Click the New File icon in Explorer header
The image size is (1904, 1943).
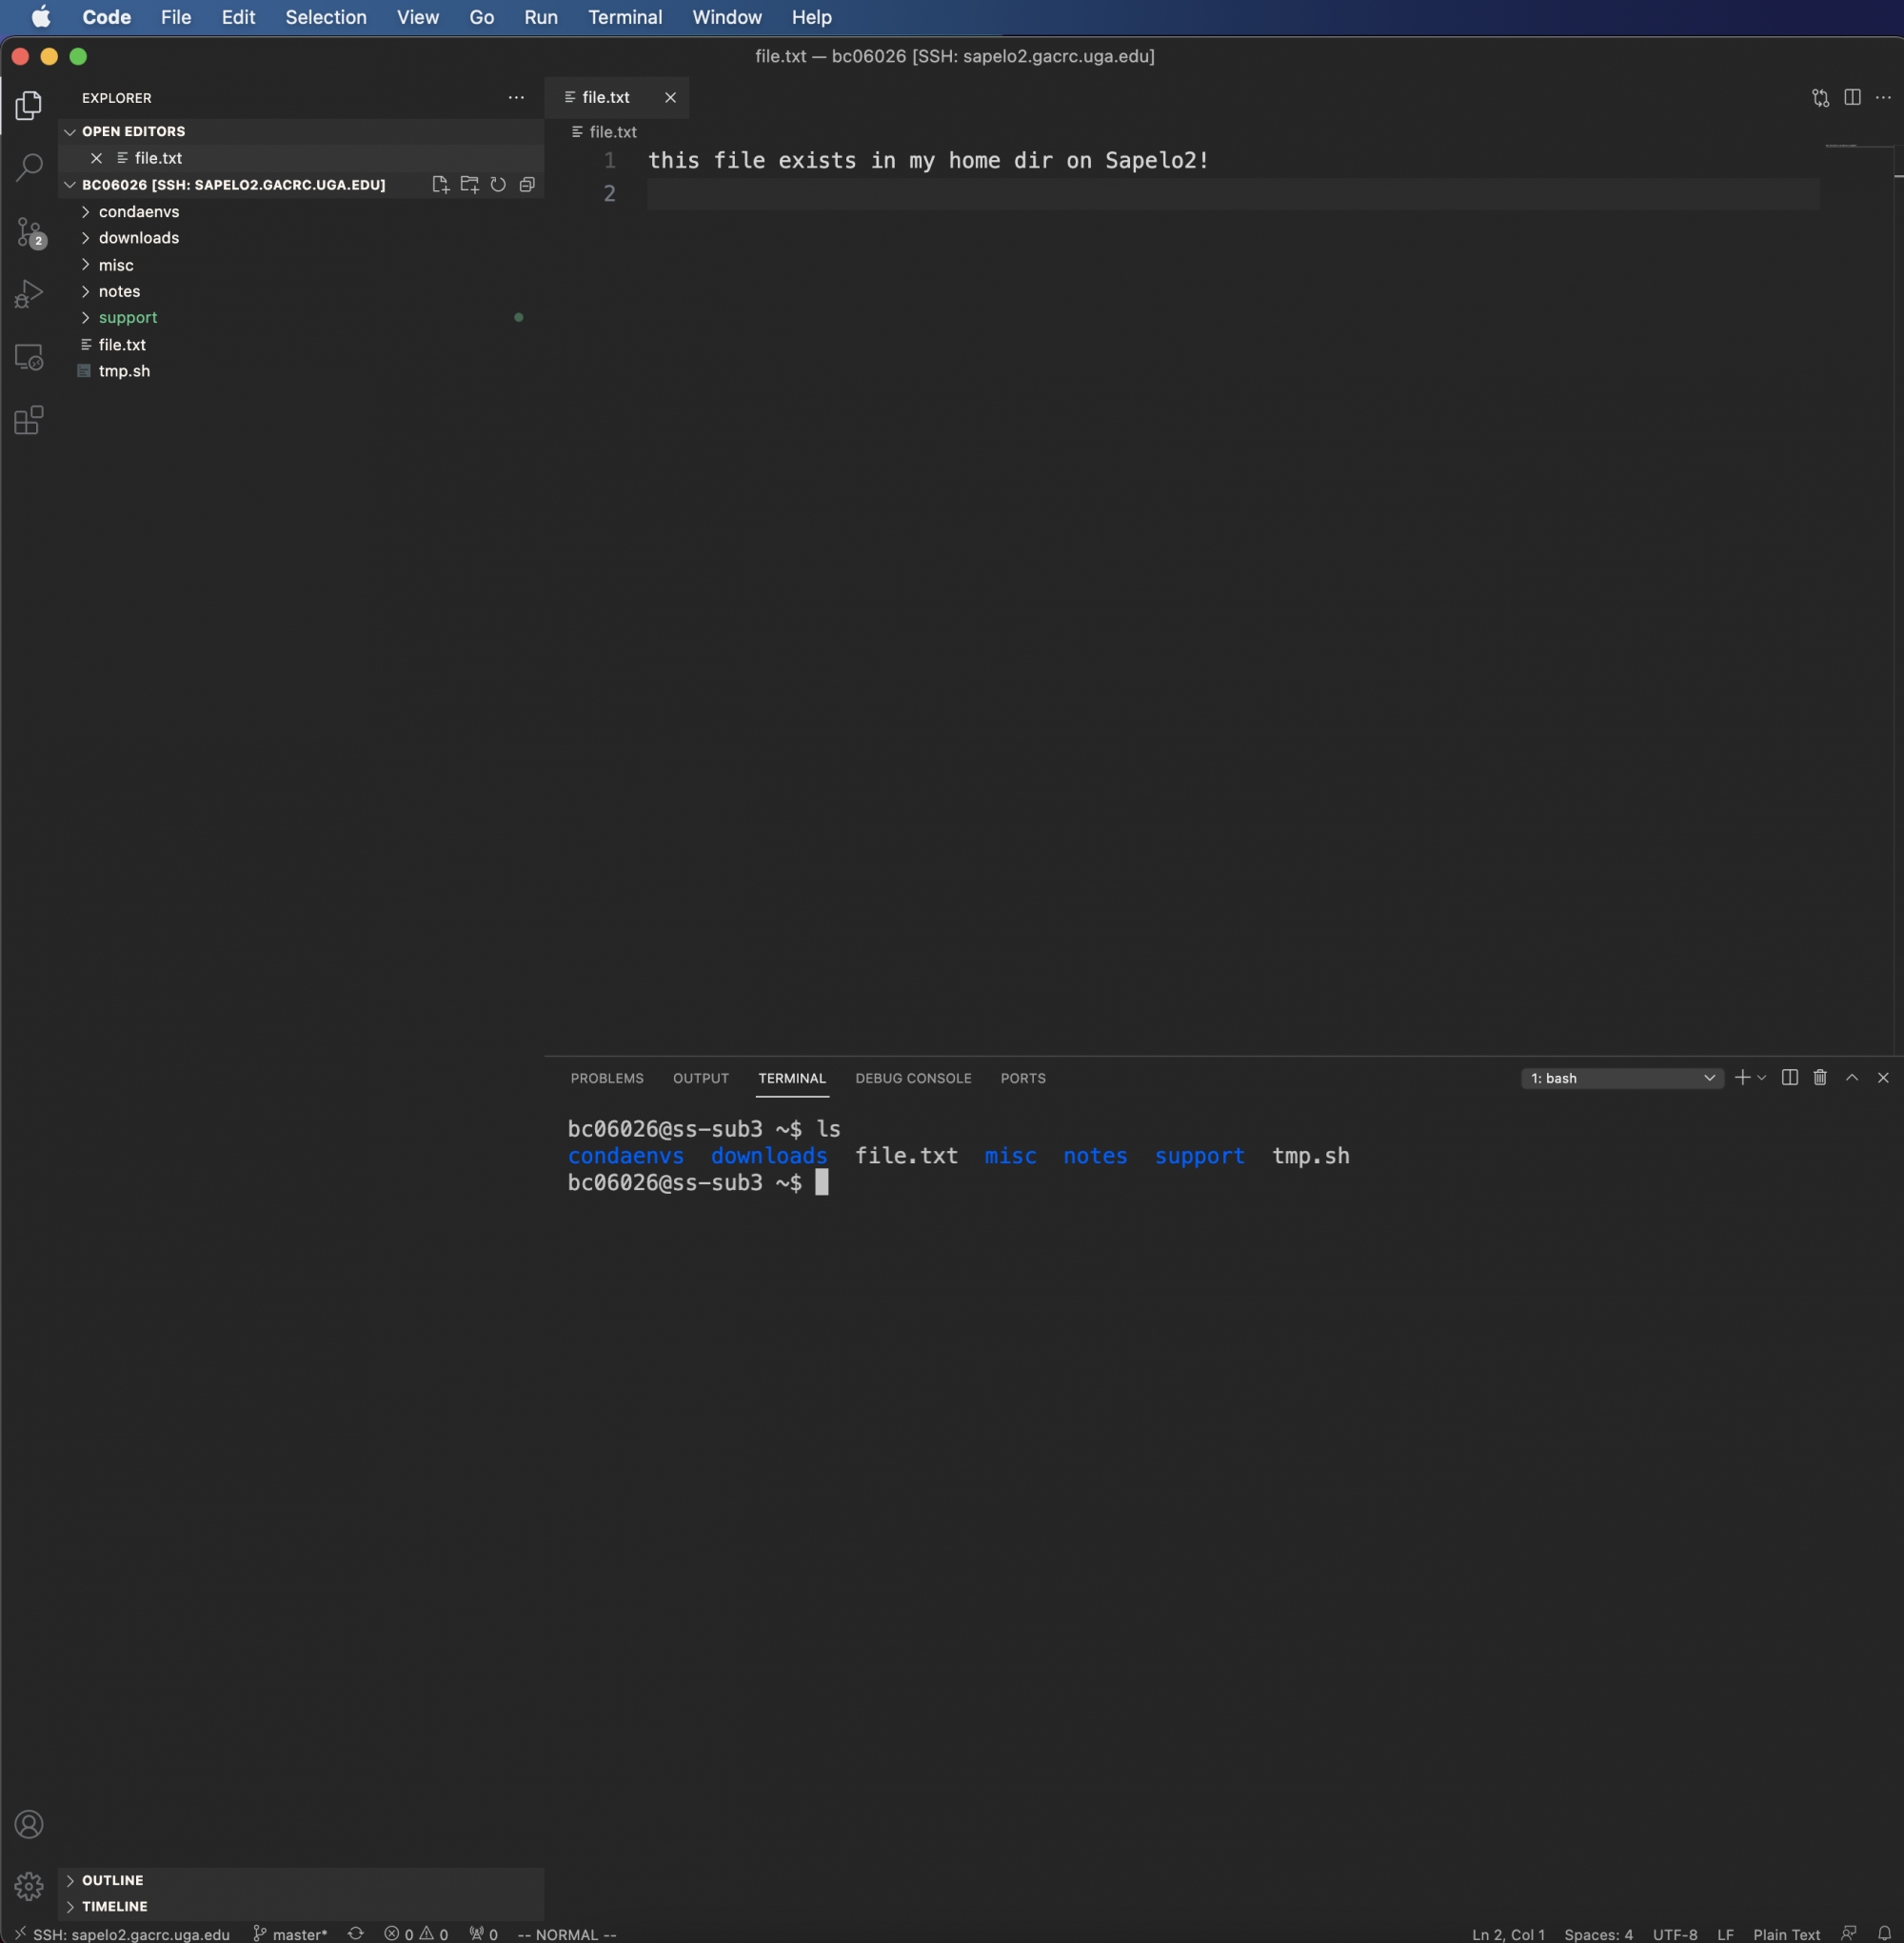pyautogui.click(x=440, y=184)
